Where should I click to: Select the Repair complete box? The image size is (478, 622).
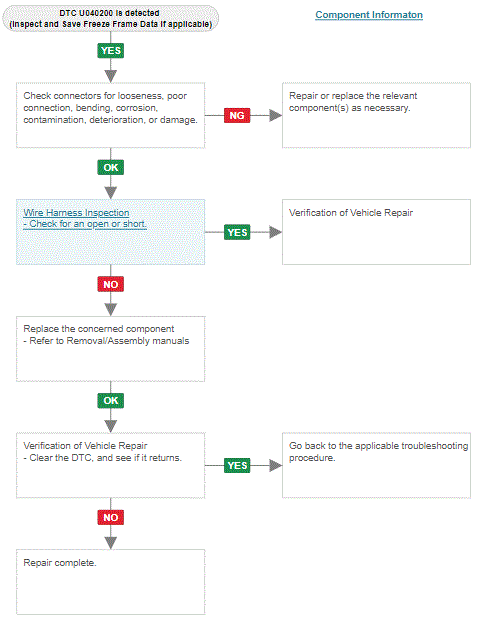click(111, 582)
